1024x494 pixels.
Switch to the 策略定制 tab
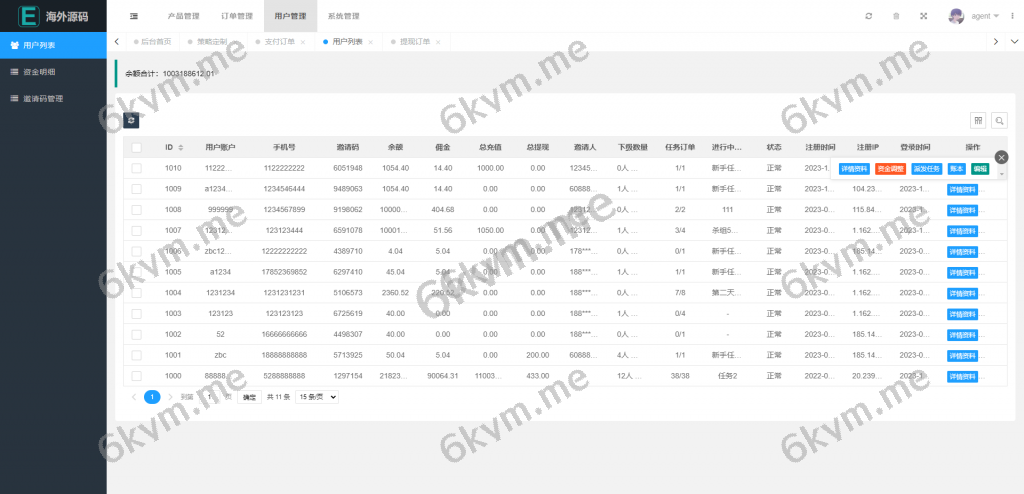pos(213,42)
